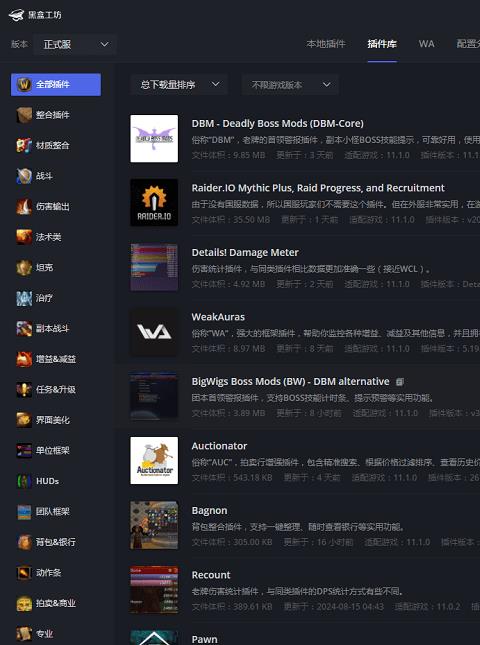
Task: Click the 黑盒工坊 app logo
Action: click(x=16, y=15)
